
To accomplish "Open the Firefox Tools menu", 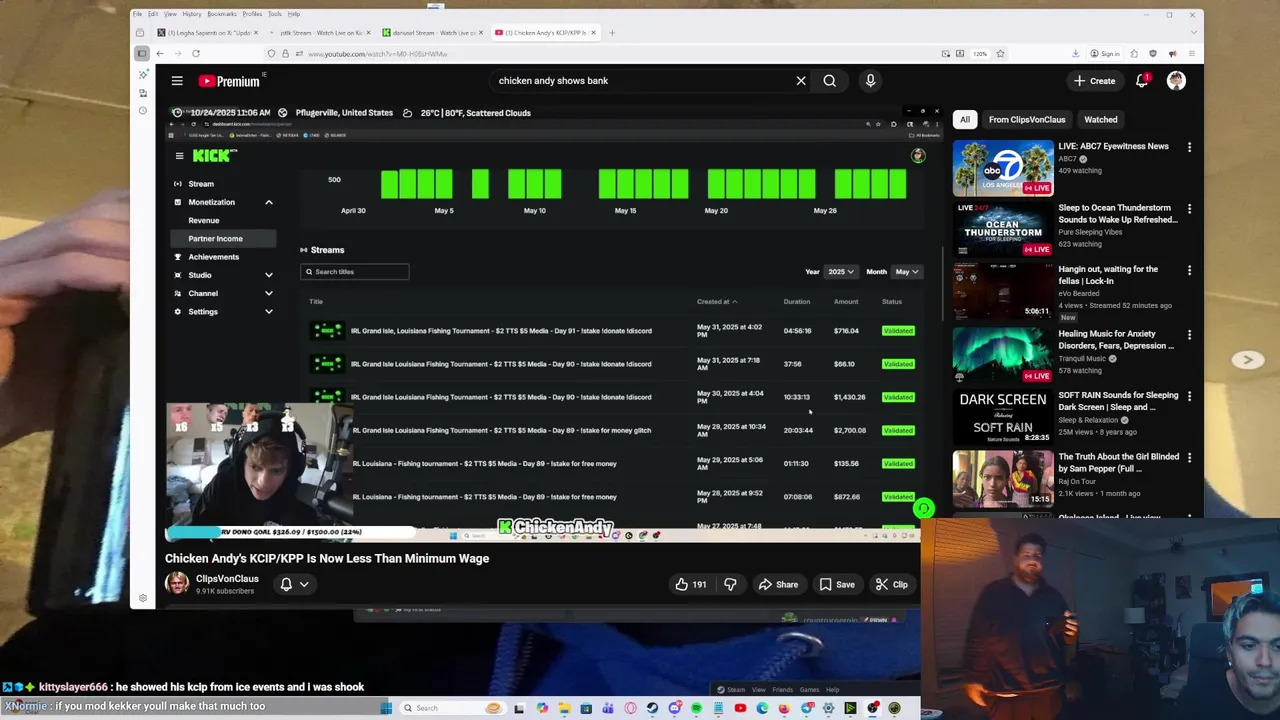I will point(274,14).
